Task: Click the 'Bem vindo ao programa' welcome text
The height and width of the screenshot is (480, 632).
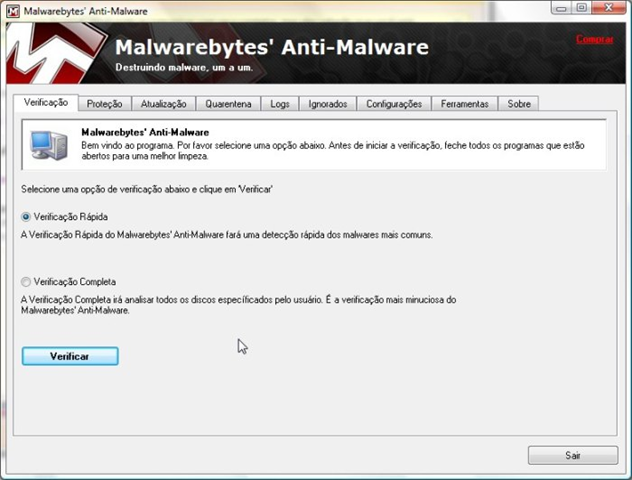Action: [333, 150]
